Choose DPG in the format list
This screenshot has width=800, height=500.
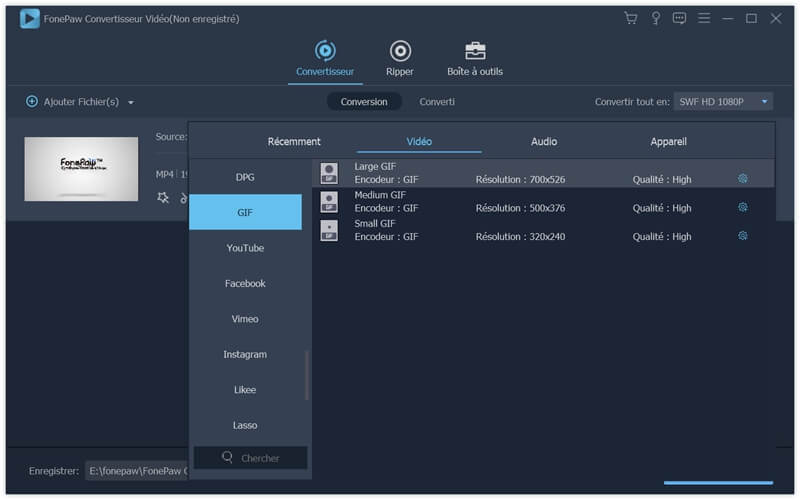[x=245, y=177]
